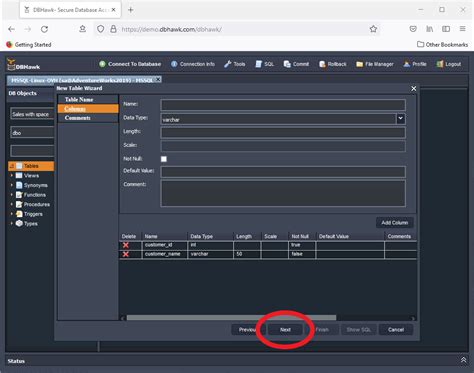Click the site padlock icon

[x=113, y=29]
